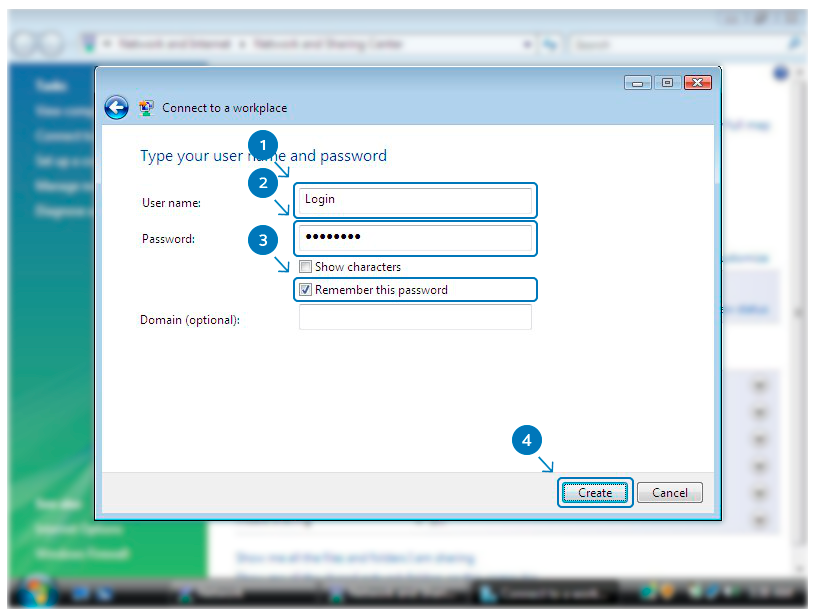Click the "User name:" label
Viewport: 816px width, 616px height.
(171, 202)
